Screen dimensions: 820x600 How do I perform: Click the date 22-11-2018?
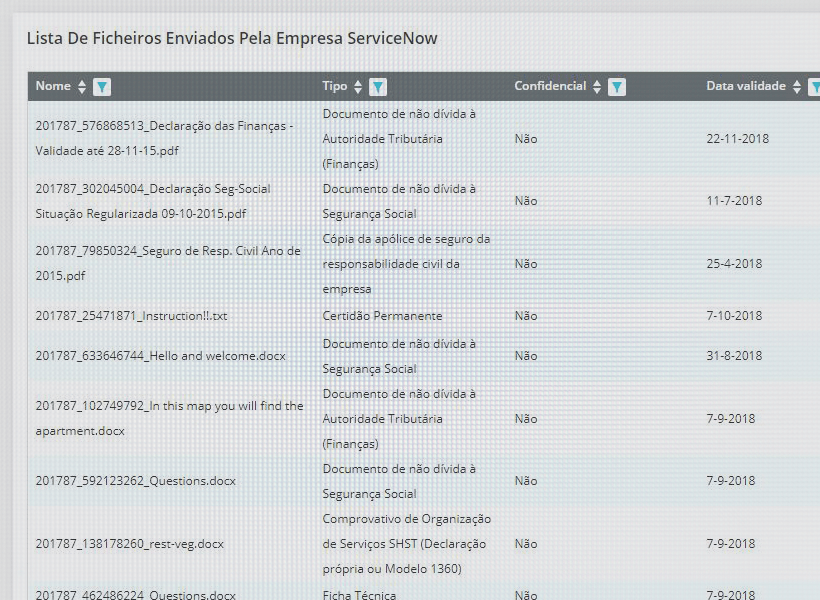[x=737, y=139]
